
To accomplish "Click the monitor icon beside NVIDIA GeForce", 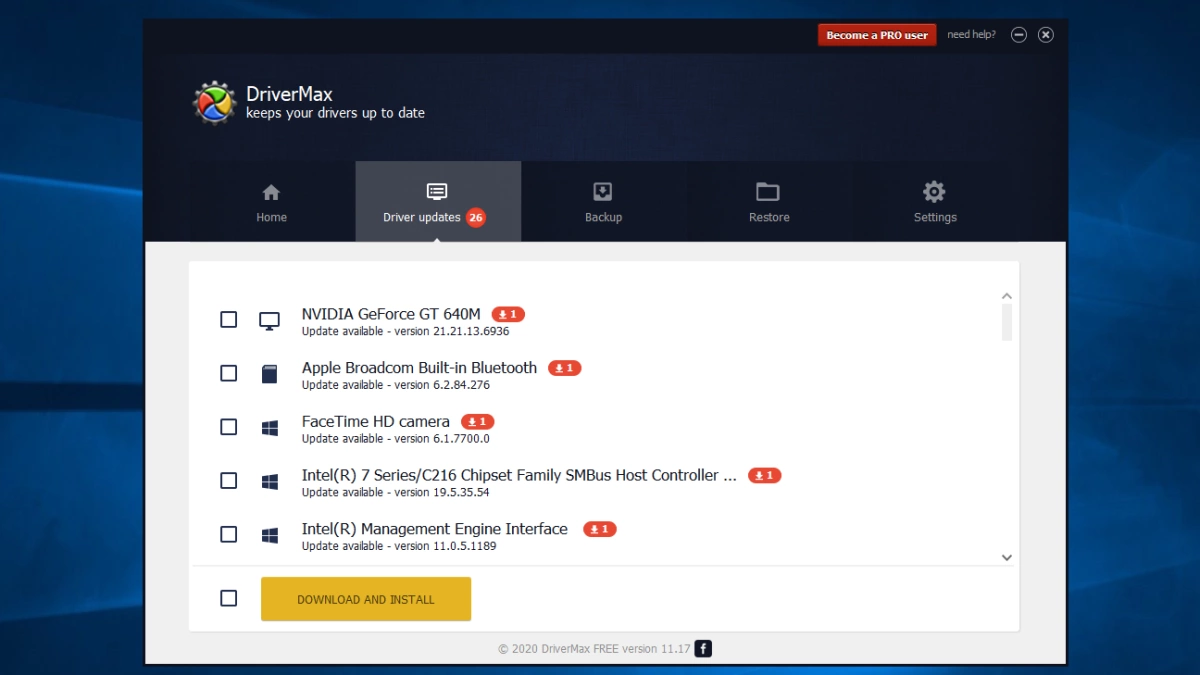I will pos(269,320).
